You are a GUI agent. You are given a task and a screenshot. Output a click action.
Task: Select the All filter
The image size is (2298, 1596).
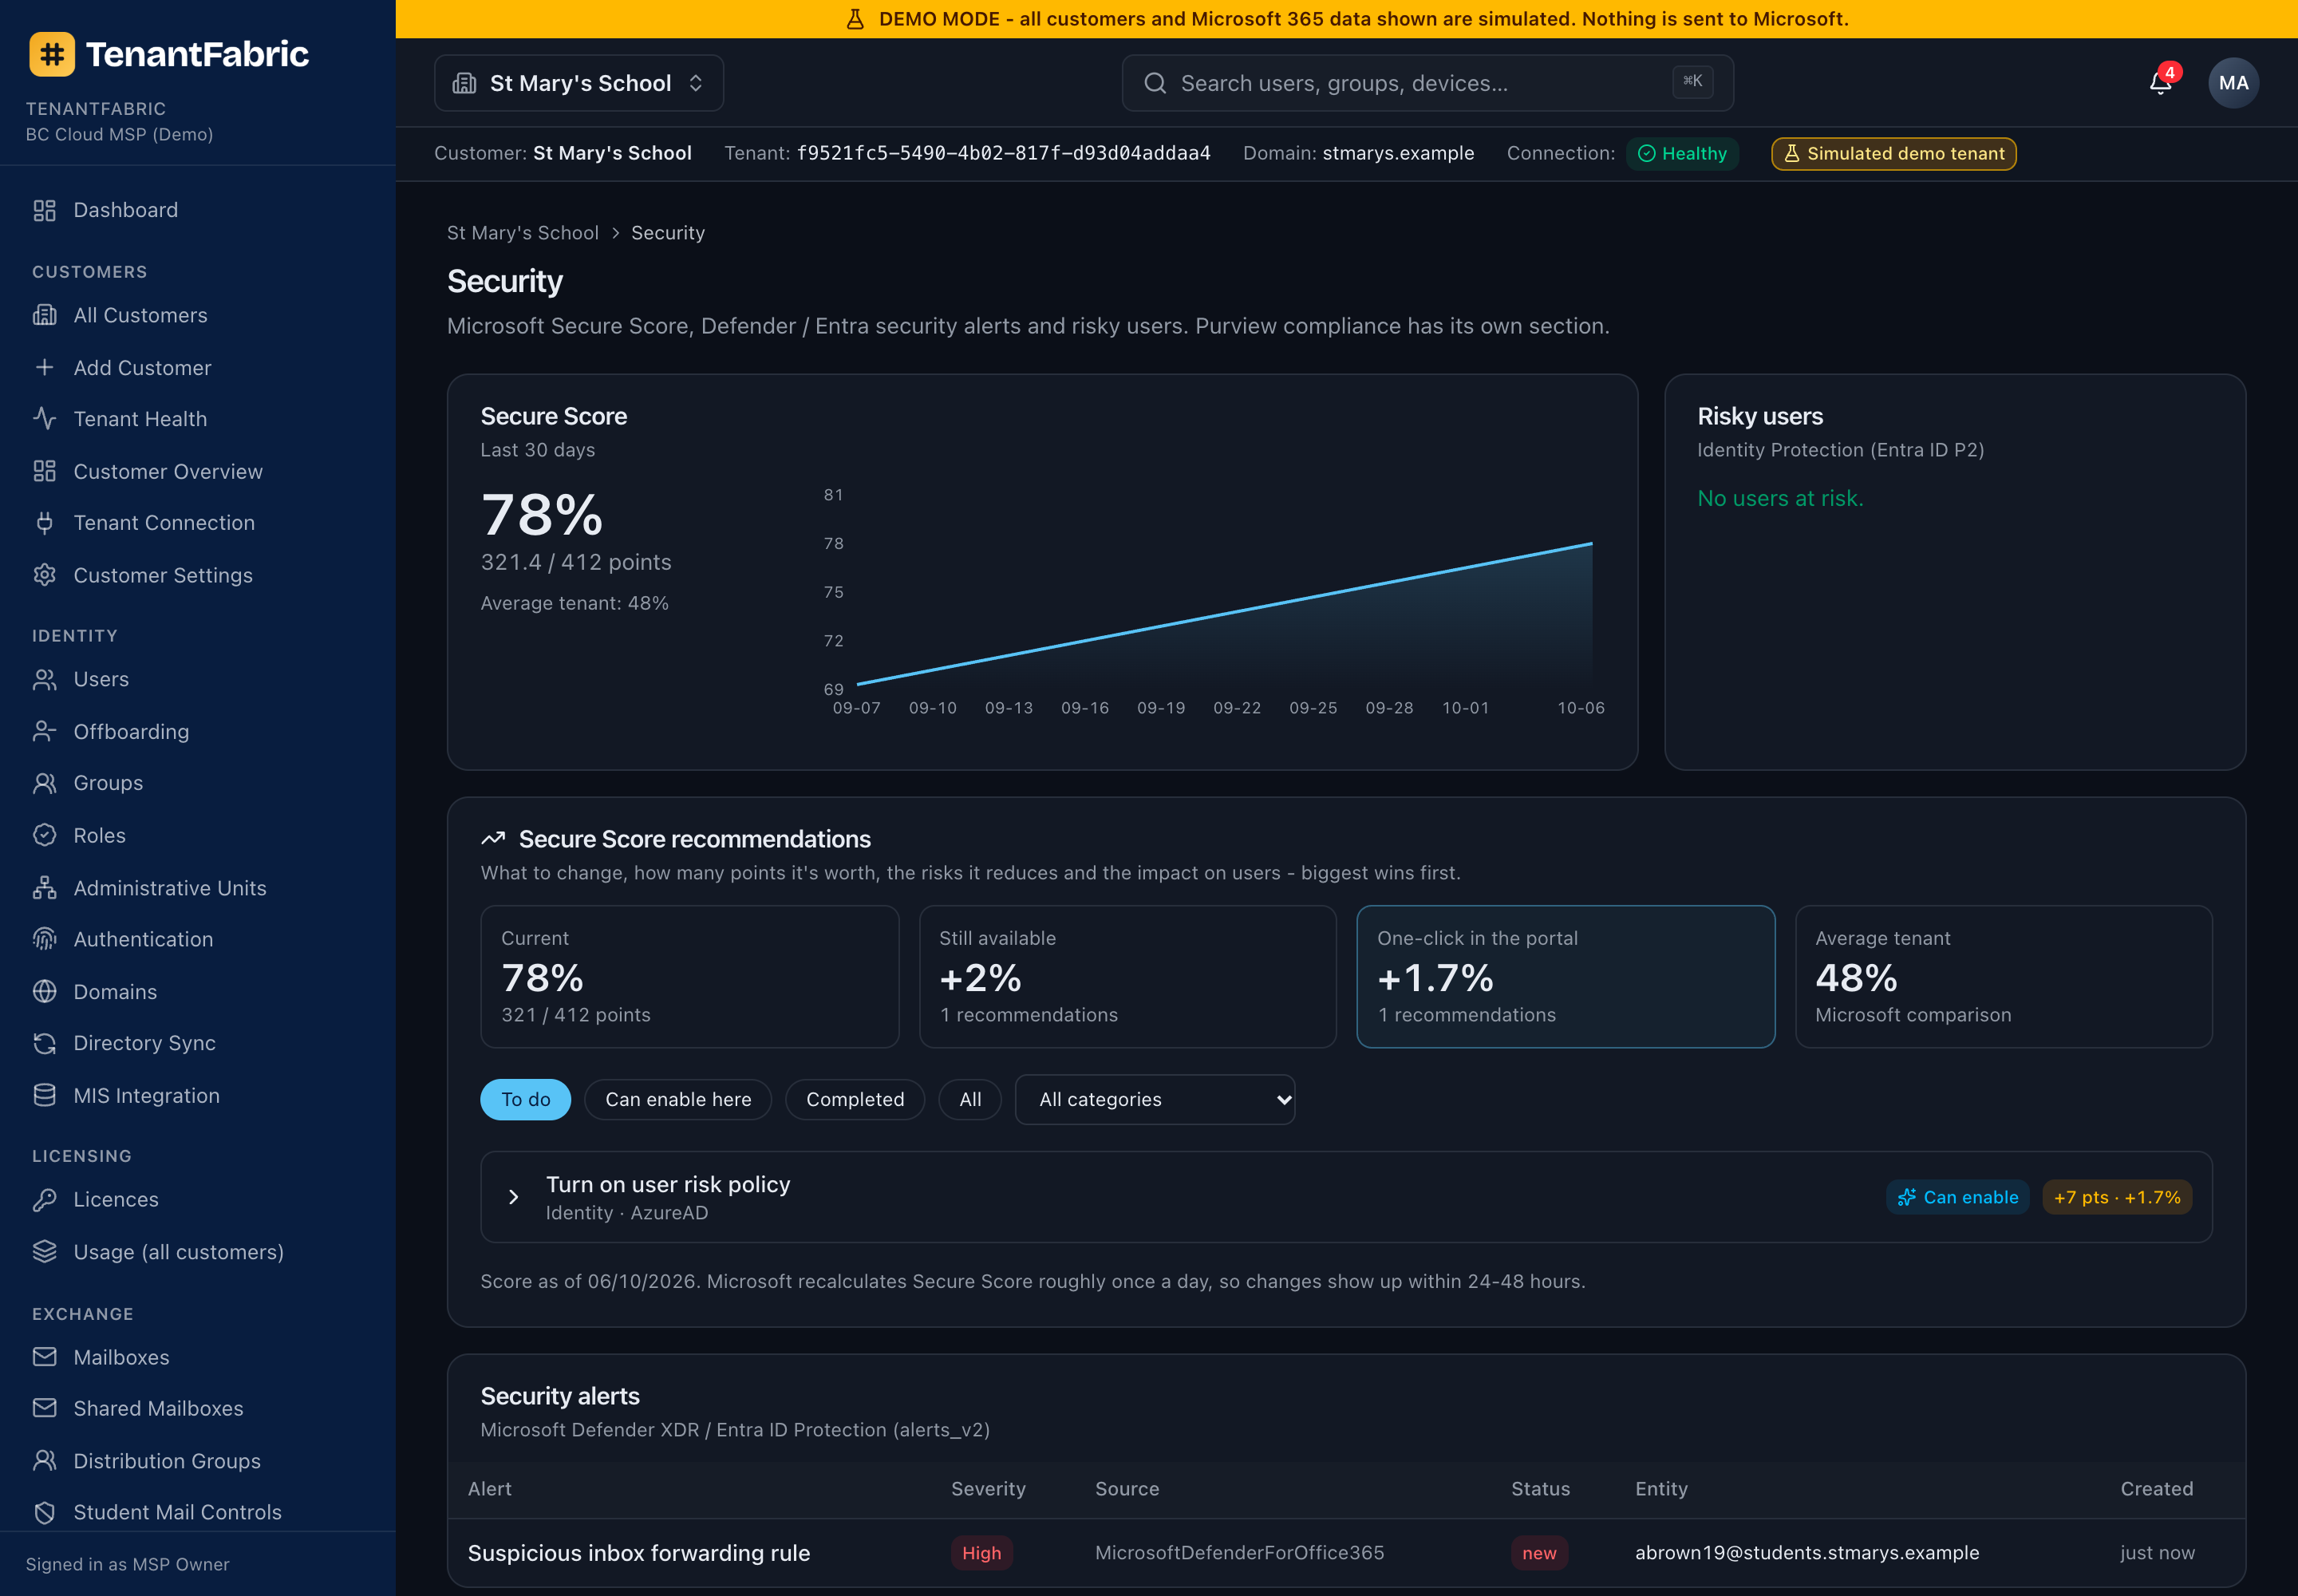pyautogui.click(x=970, y=1099)
